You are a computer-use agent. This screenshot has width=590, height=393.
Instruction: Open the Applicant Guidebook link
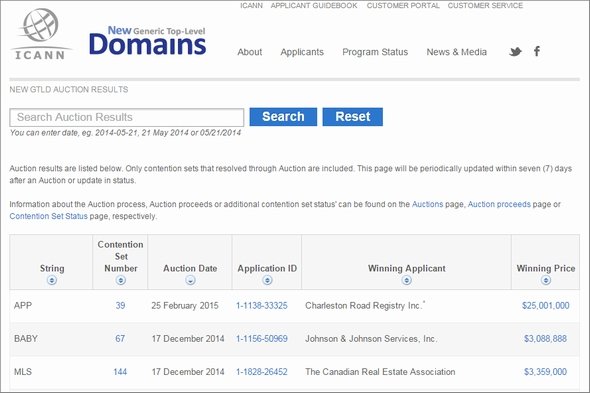point(314,6)
